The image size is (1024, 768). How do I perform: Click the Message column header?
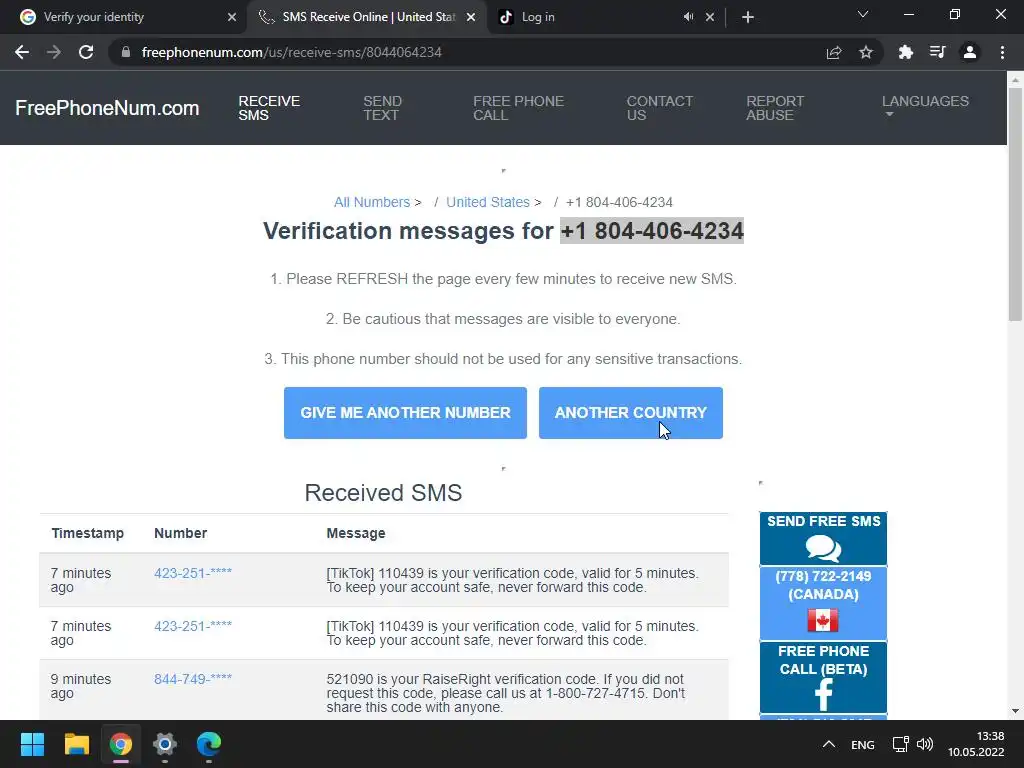pyautogui.click(x=356, y=534)
